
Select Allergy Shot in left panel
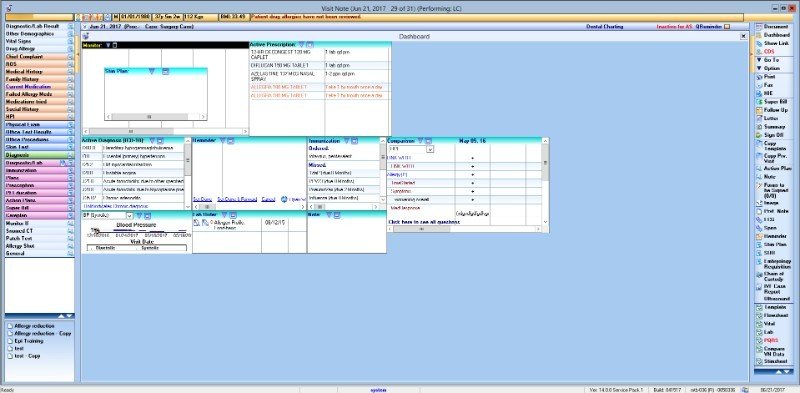39,246
